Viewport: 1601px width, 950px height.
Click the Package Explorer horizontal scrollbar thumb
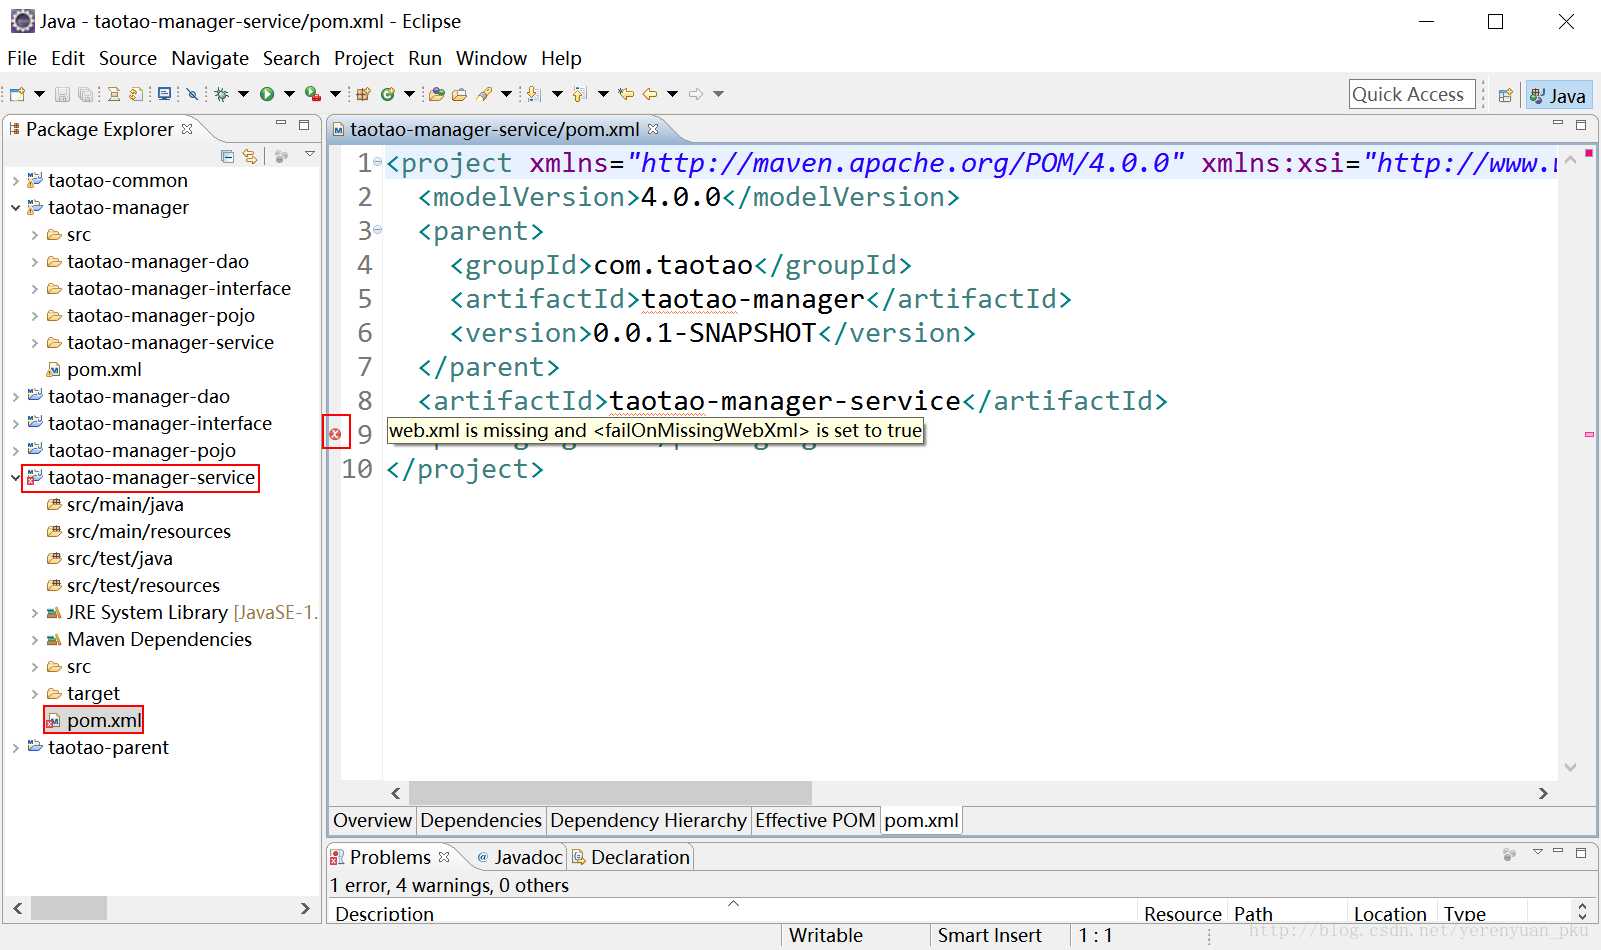[x=69, y=908]
